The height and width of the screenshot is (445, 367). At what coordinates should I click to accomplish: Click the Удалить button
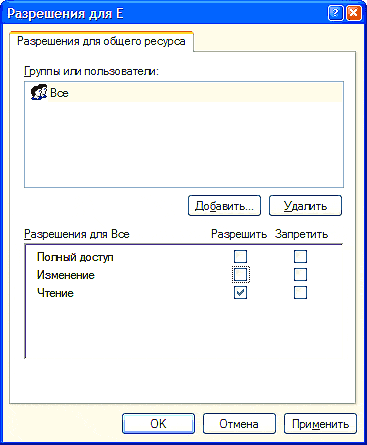pyautogui.click(x=305, y=206)
